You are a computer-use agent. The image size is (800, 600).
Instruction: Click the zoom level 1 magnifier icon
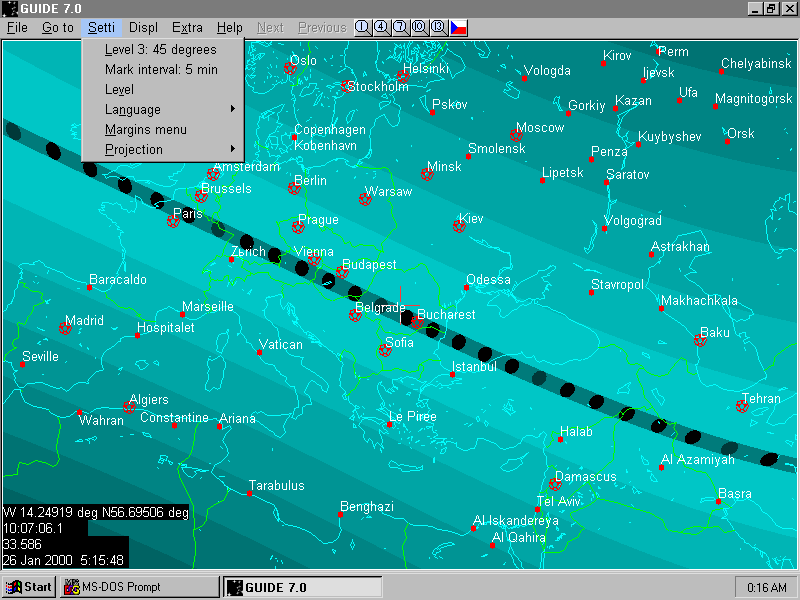point(362,27)
